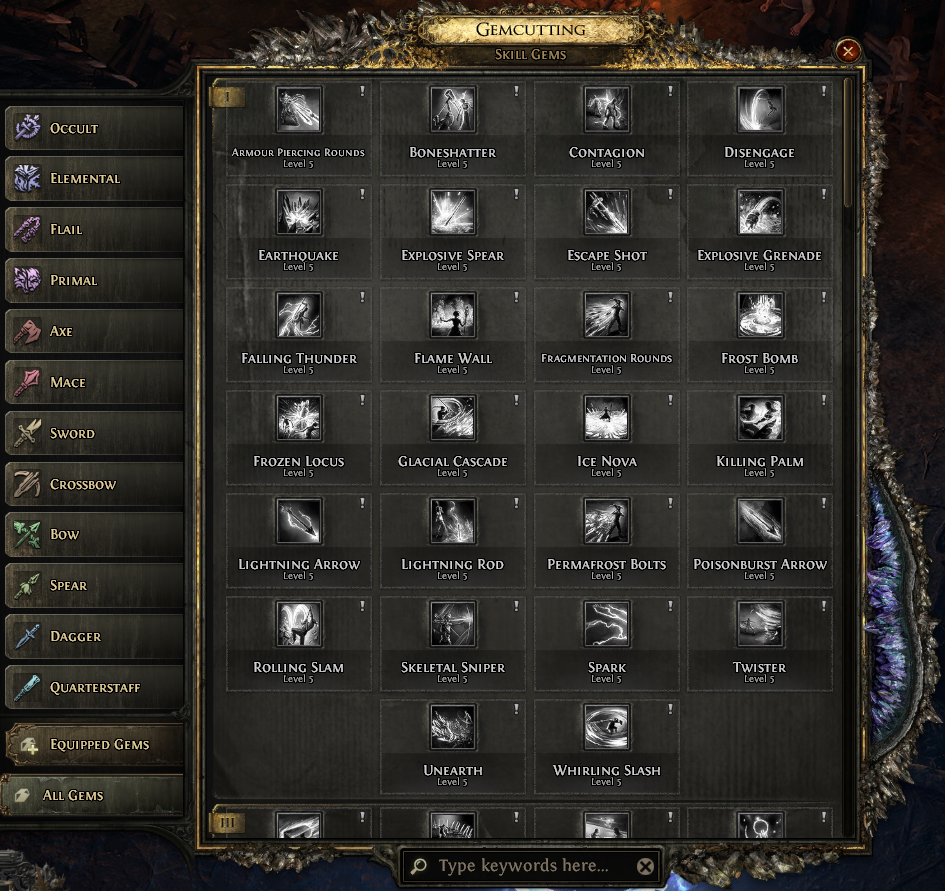Clear the keyword search box
Screen dimensions: 945x891
click(x=645, y=867)
